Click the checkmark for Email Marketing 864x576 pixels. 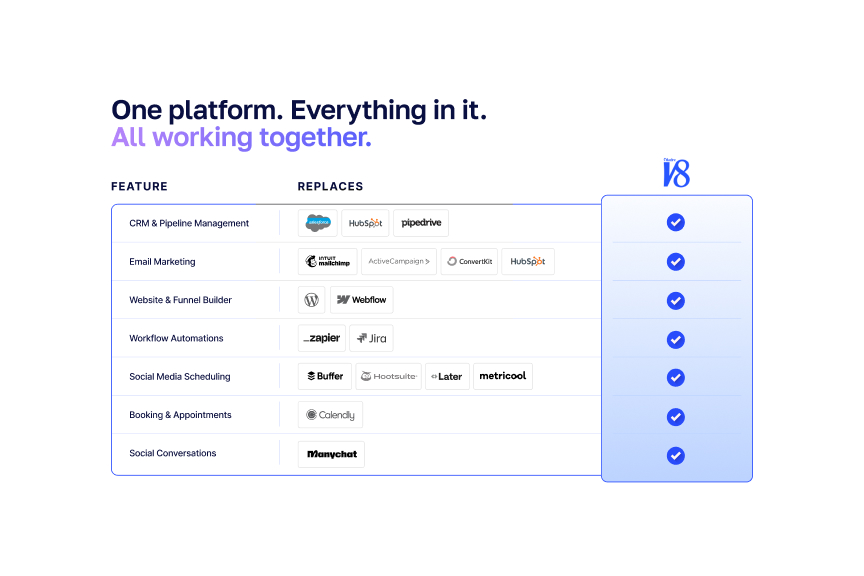tap(676, 262)
